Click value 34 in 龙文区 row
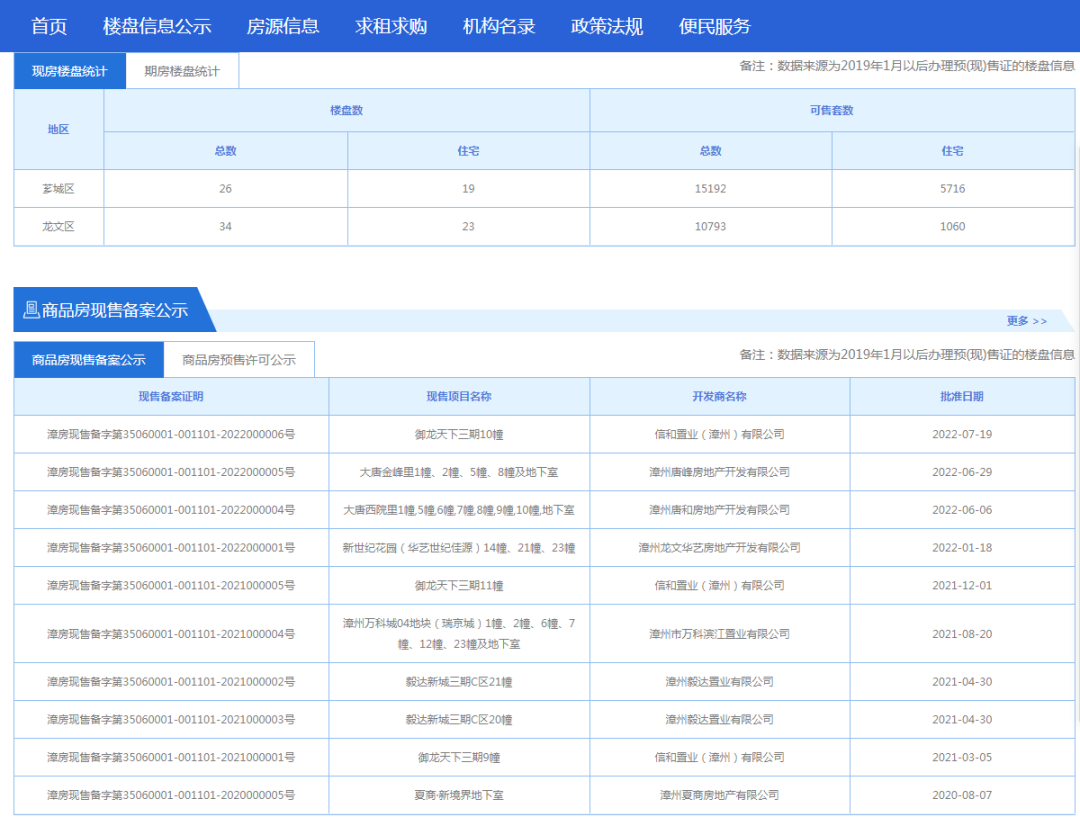 tap(225, 227)
